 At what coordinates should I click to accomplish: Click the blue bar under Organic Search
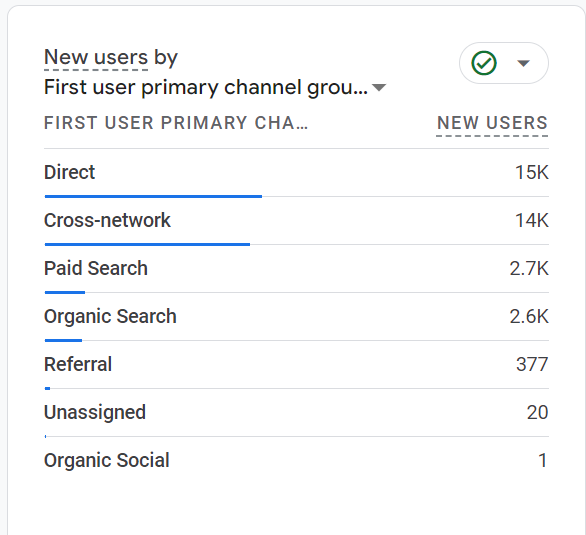coord(63,340)
